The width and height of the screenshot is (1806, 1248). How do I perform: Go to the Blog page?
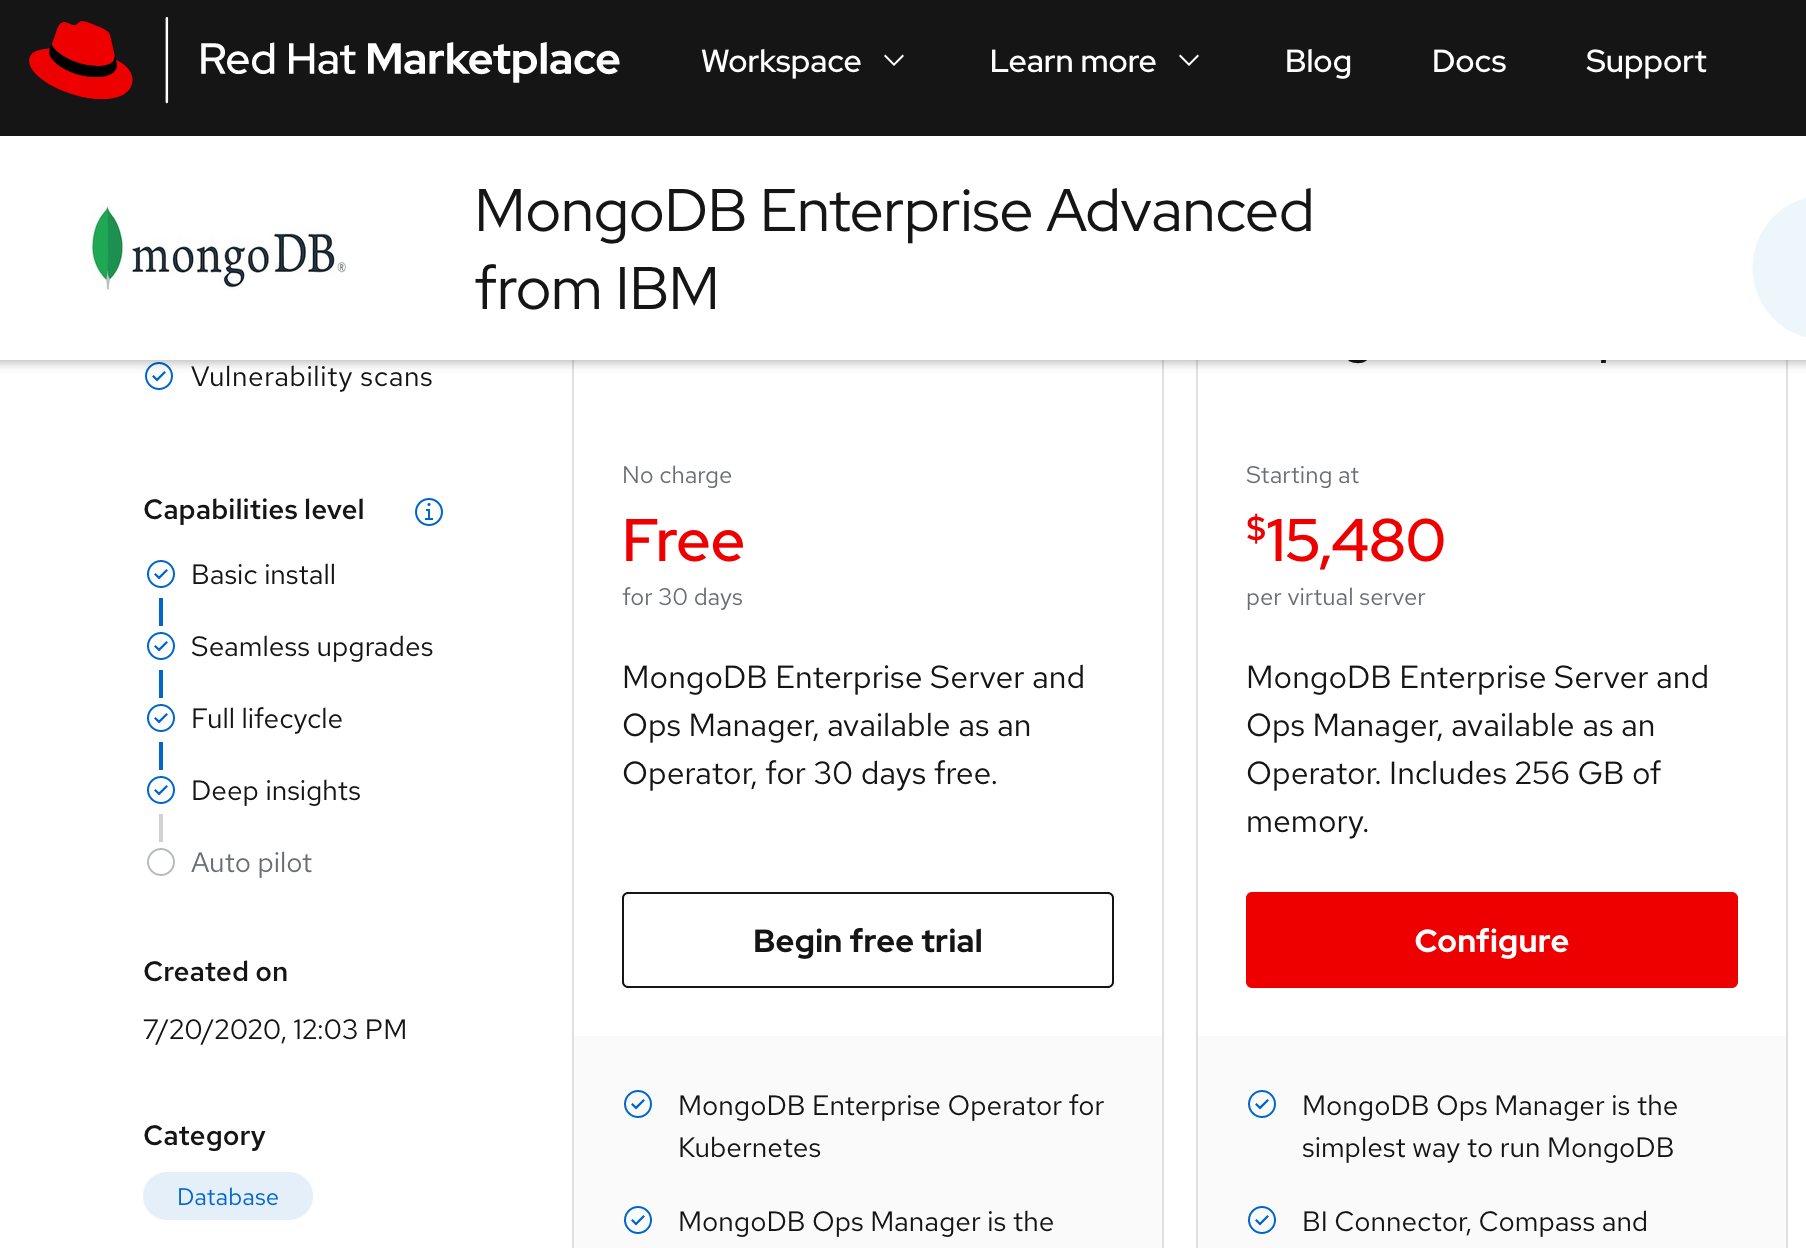point(1317,61)
